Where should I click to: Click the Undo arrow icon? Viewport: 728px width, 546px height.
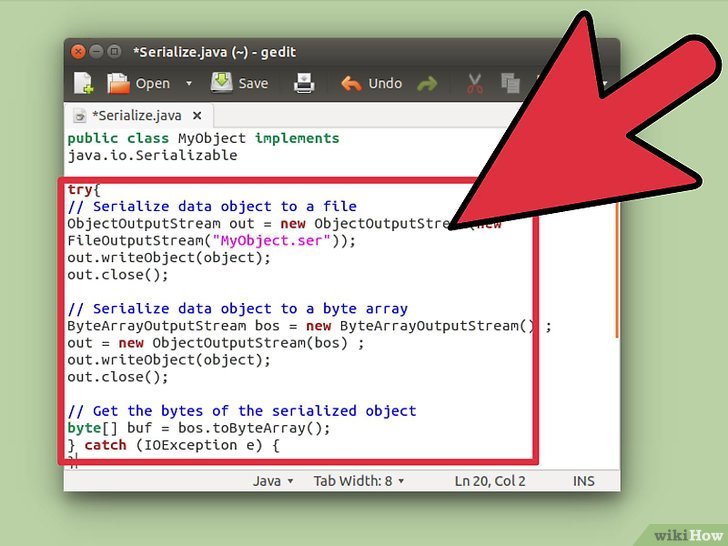(351, 84)
